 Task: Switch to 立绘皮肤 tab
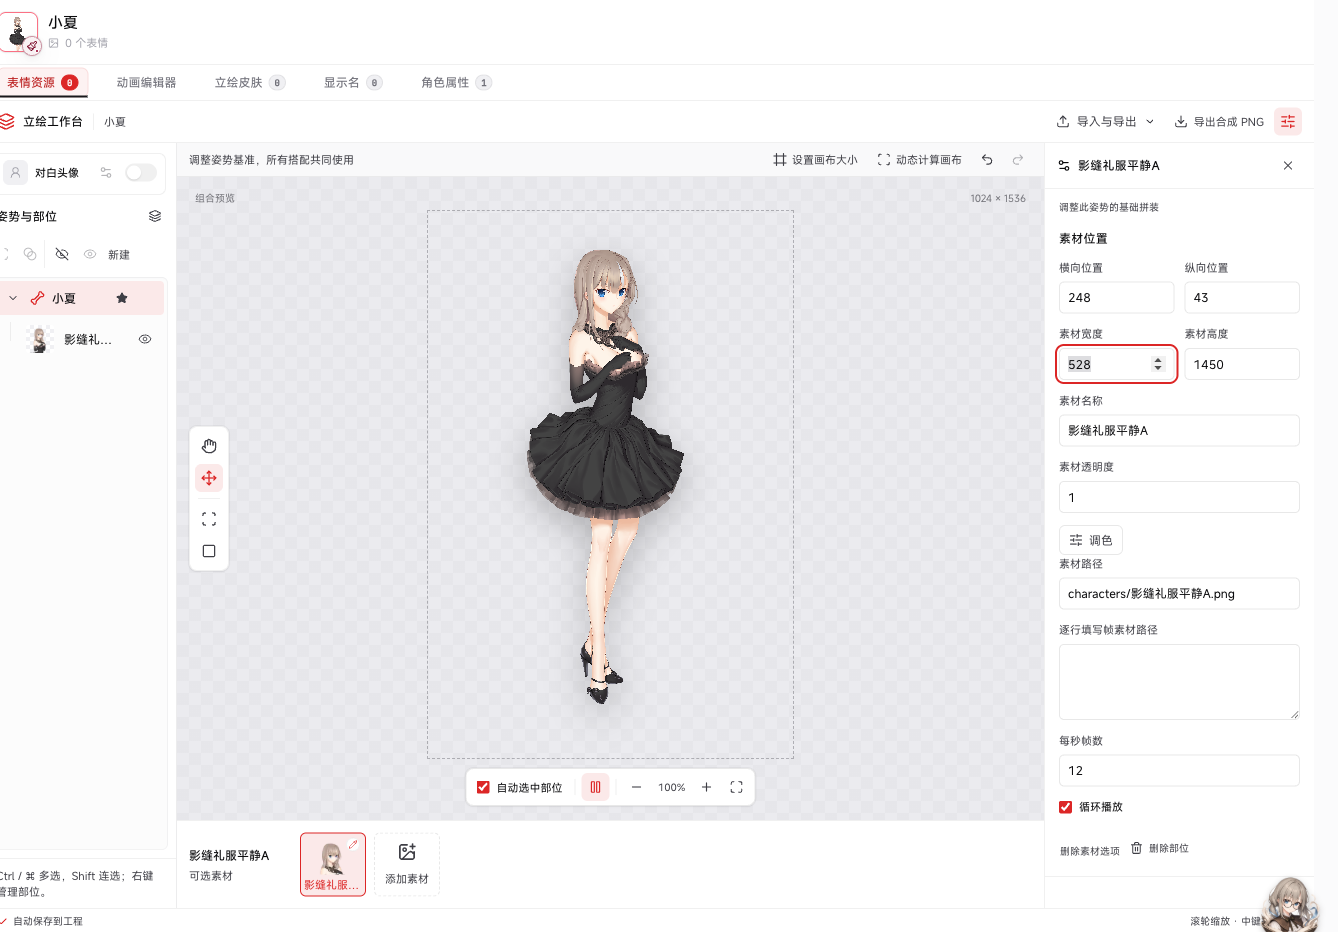250,83
